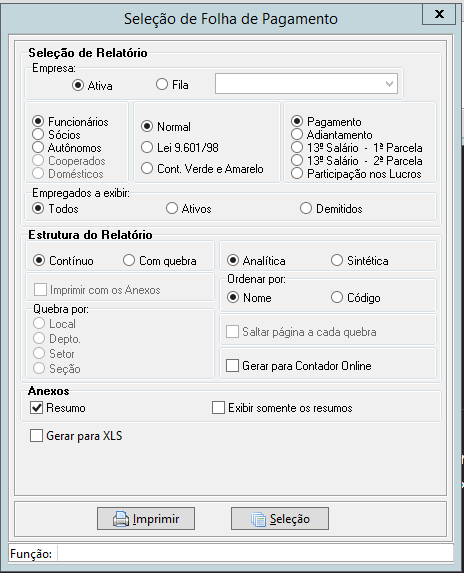Set report structure to Com quebra

[129, 260]
